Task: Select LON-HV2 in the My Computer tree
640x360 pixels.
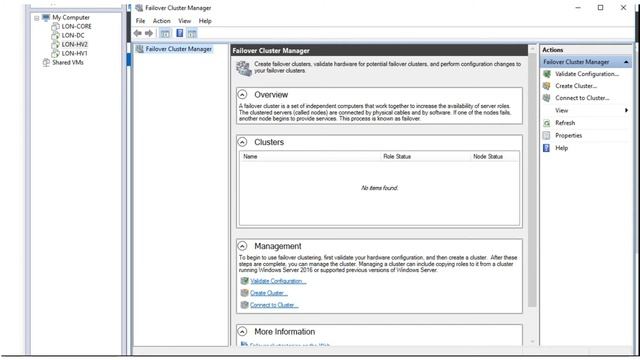Action: [74, 44]
